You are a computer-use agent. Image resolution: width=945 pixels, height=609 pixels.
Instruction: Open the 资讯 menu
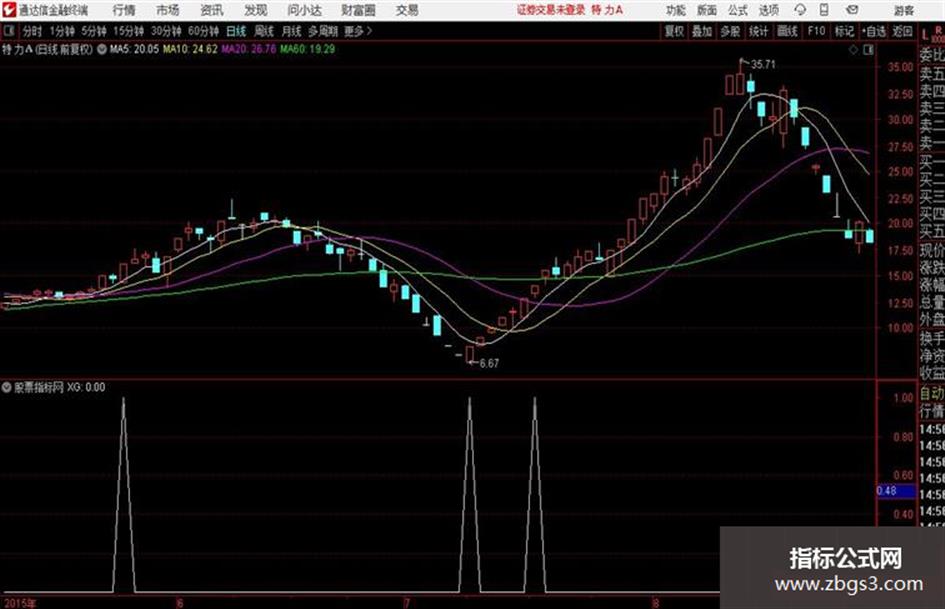(212, 10)
